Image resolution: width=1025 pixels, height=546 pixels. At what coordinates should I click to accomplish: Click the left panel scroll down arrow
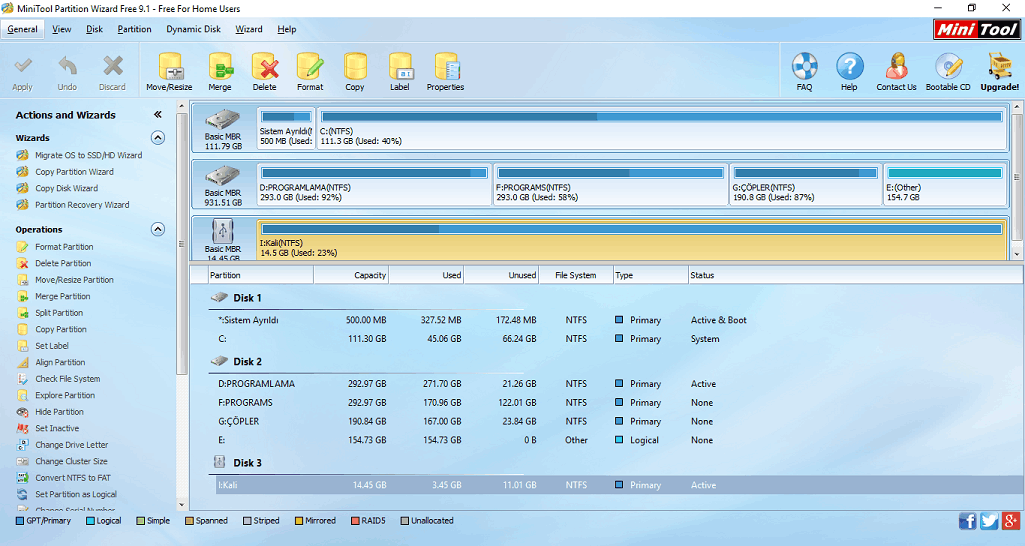tap(182, 505)
